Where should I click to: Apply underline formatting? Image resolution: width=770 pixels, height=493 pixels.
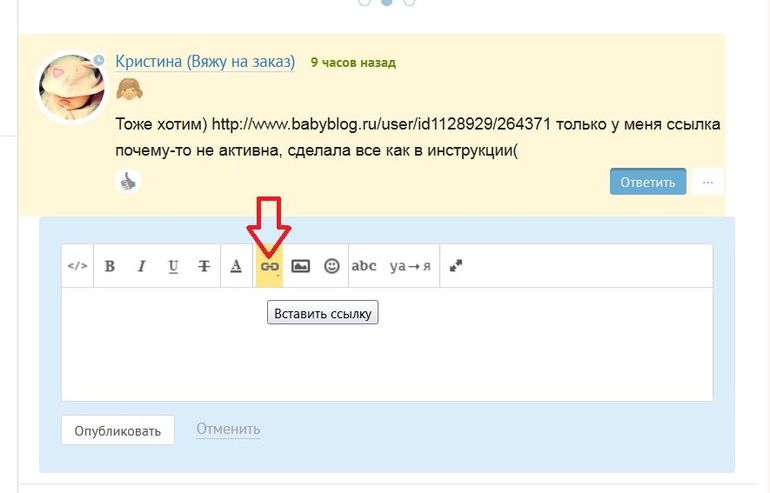[173, 266]
